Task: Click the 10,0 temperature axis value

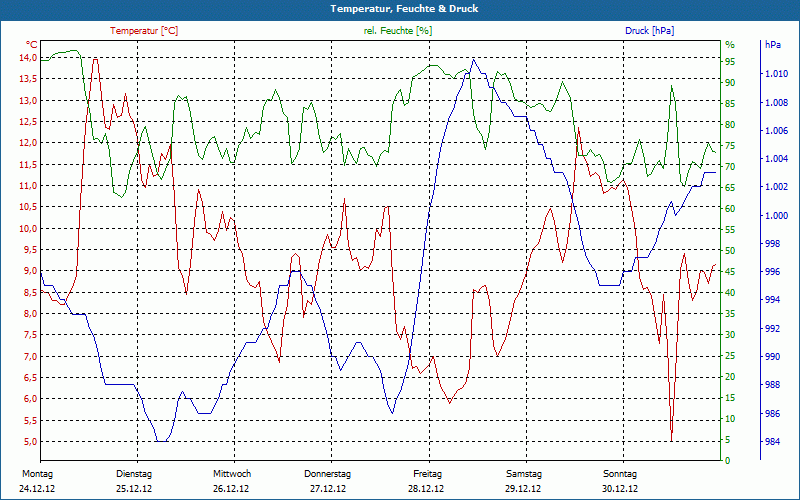Action: (28, 229)
